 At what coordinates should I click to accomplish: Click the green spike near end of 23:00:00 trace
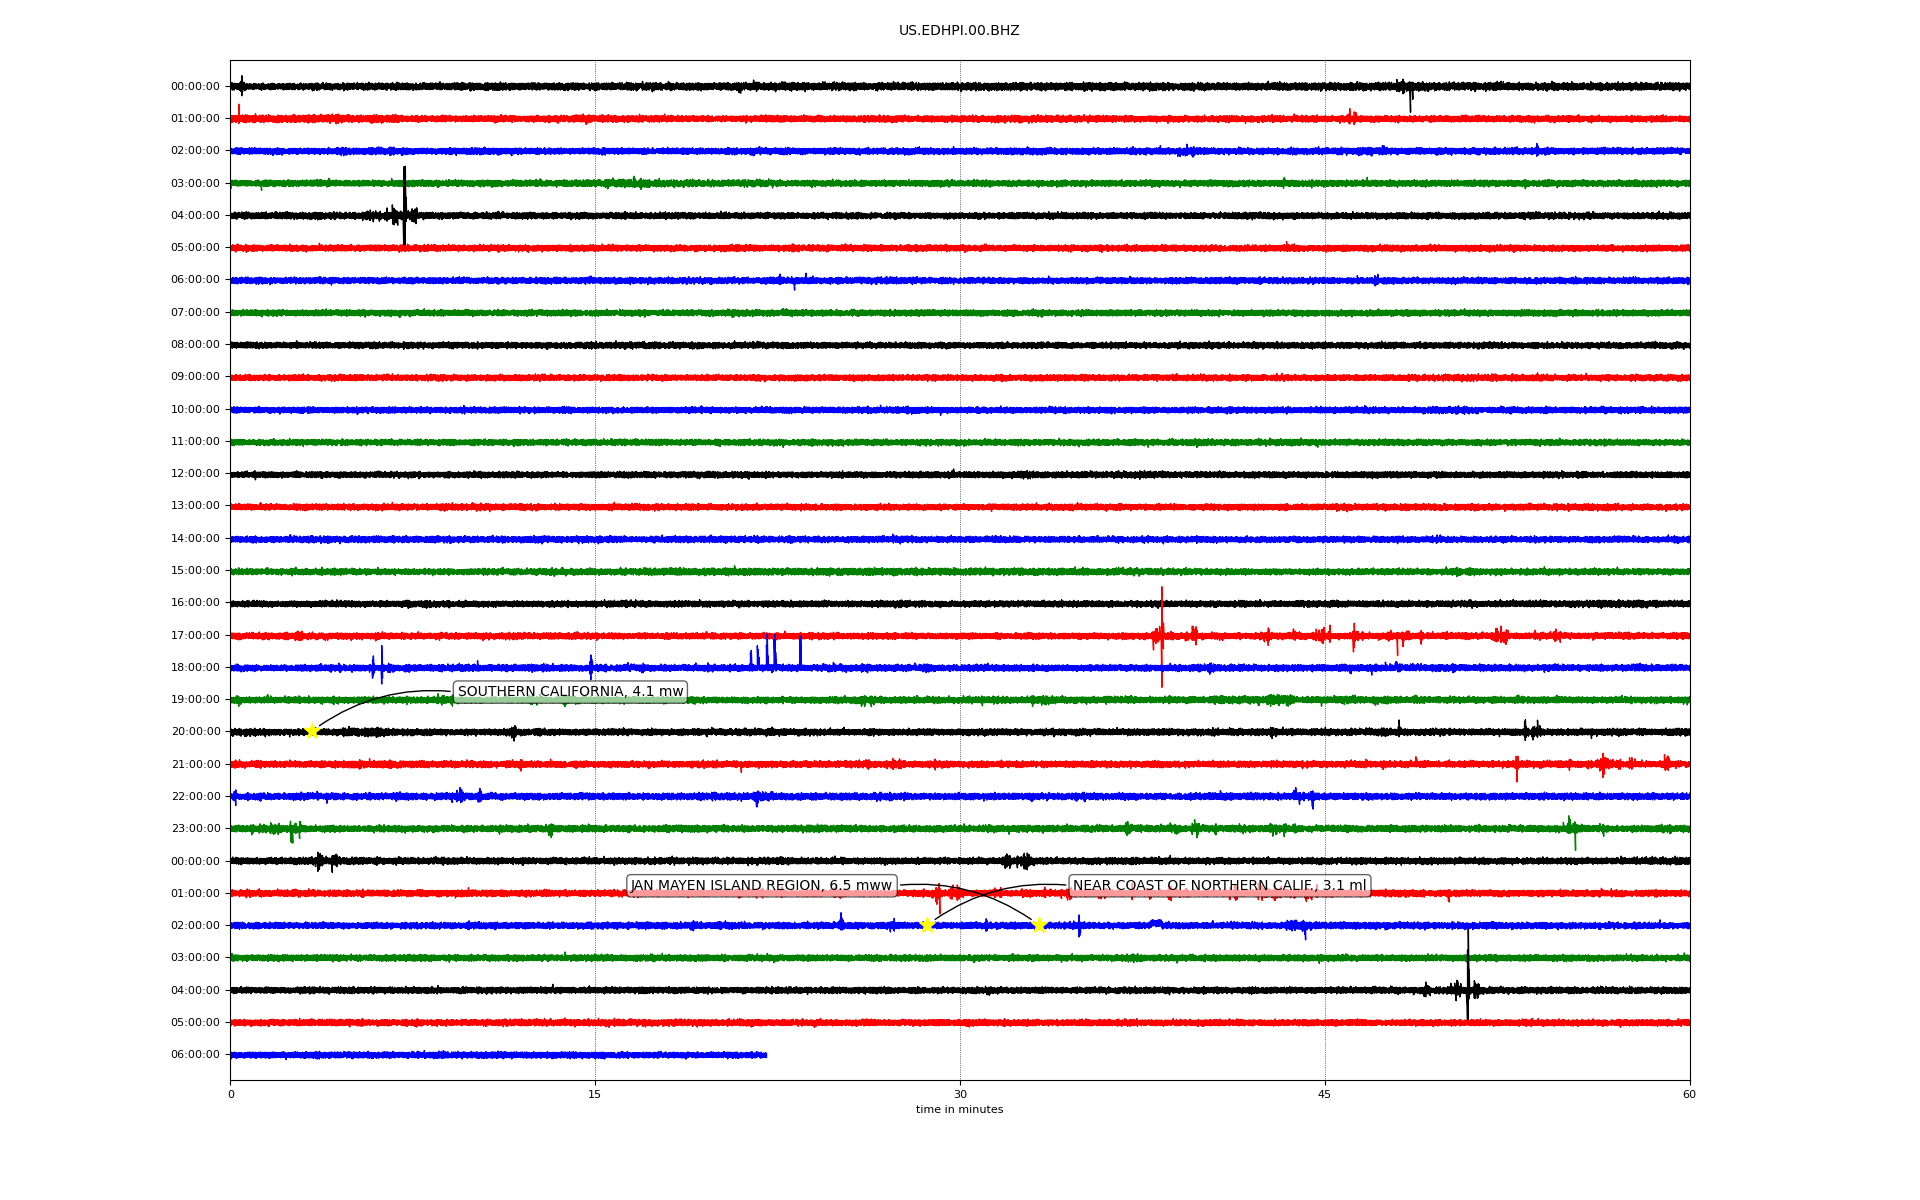coord(1574,835)
